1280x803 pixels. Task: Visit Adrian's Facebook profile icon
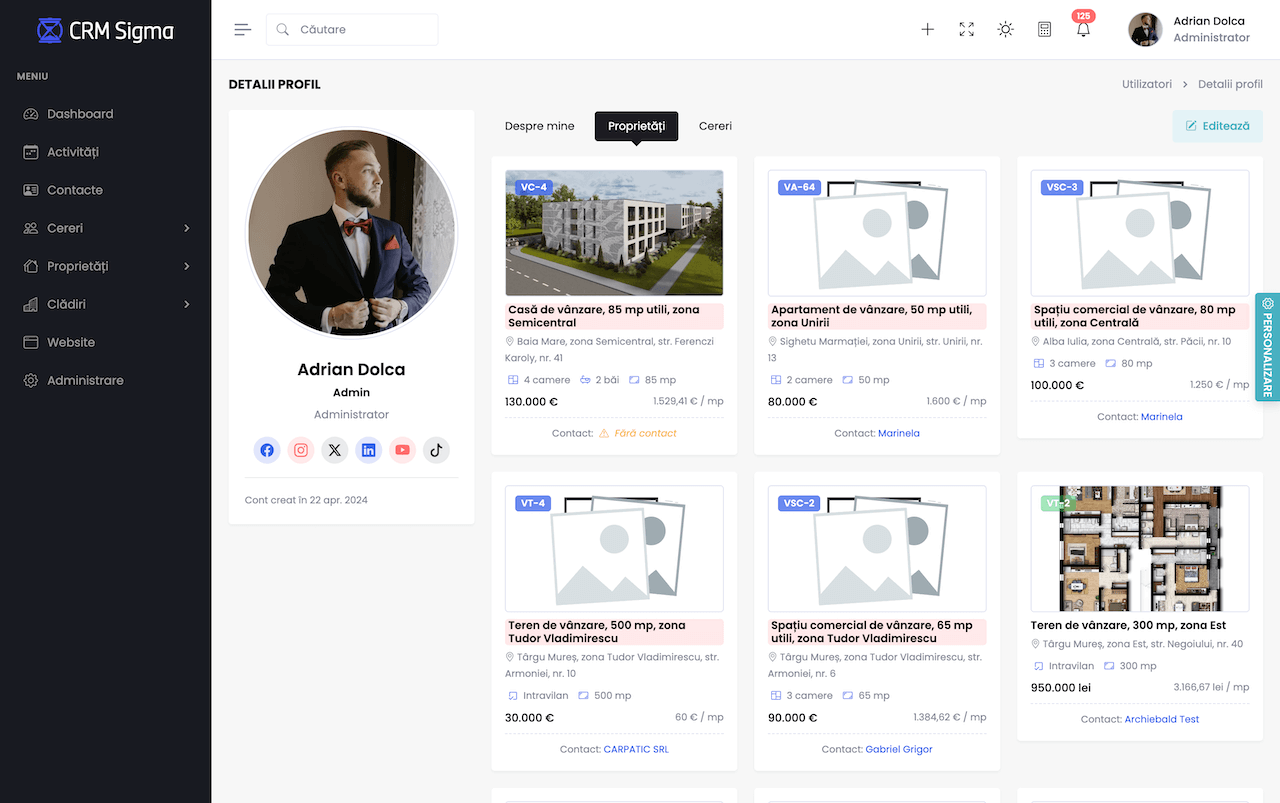(266, 450)
